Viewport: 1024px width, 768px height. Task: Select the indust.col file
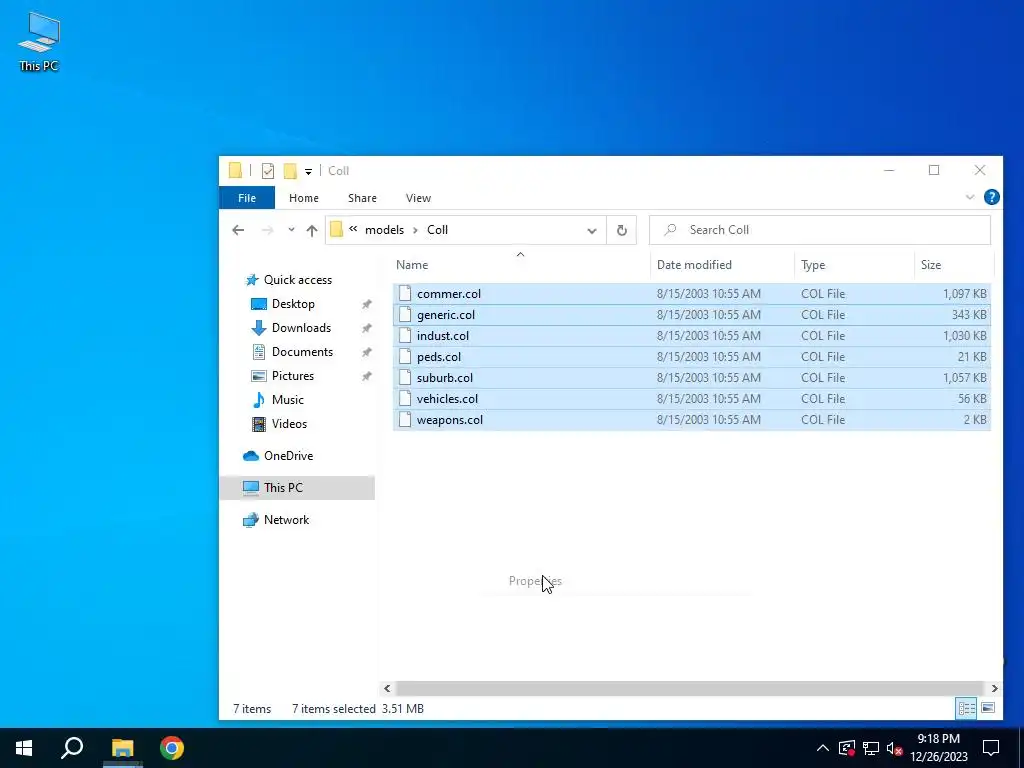click(x=692, y=336)
